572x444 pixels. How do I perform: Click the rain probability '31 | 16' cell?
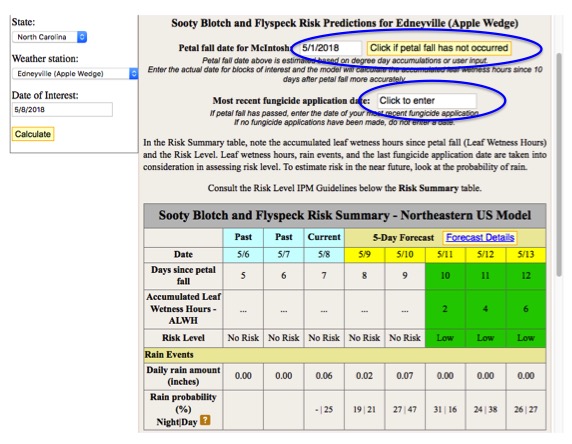tap(445, 409)
